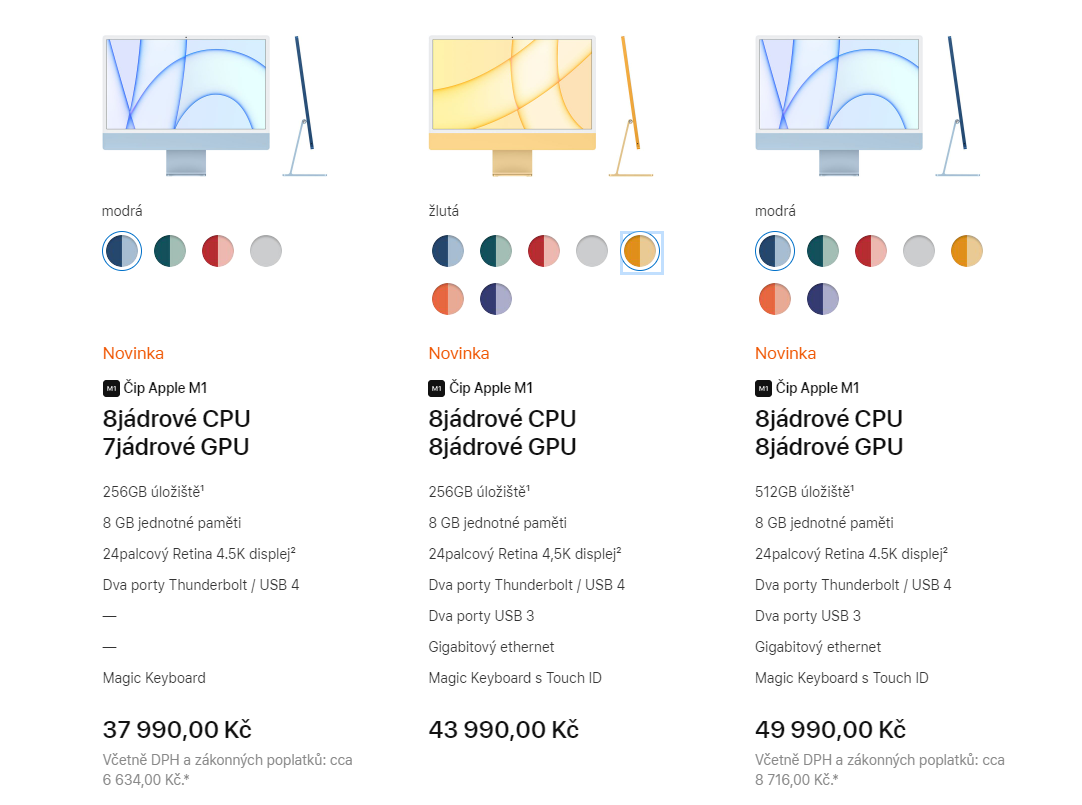
Task: Click the price 43 990,00 Kč
Action: (x=503, y=730)
